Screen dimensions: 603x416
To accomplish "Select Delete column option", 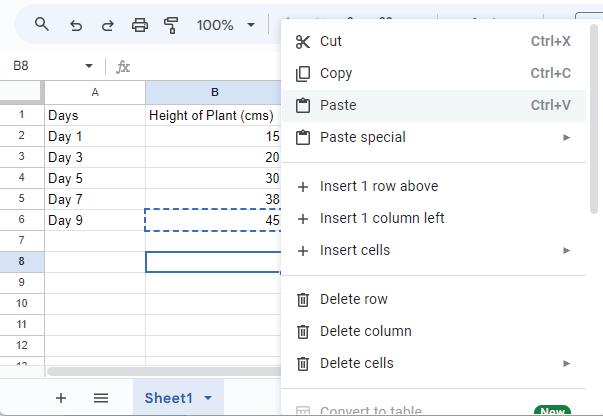I will coord(365,331).
